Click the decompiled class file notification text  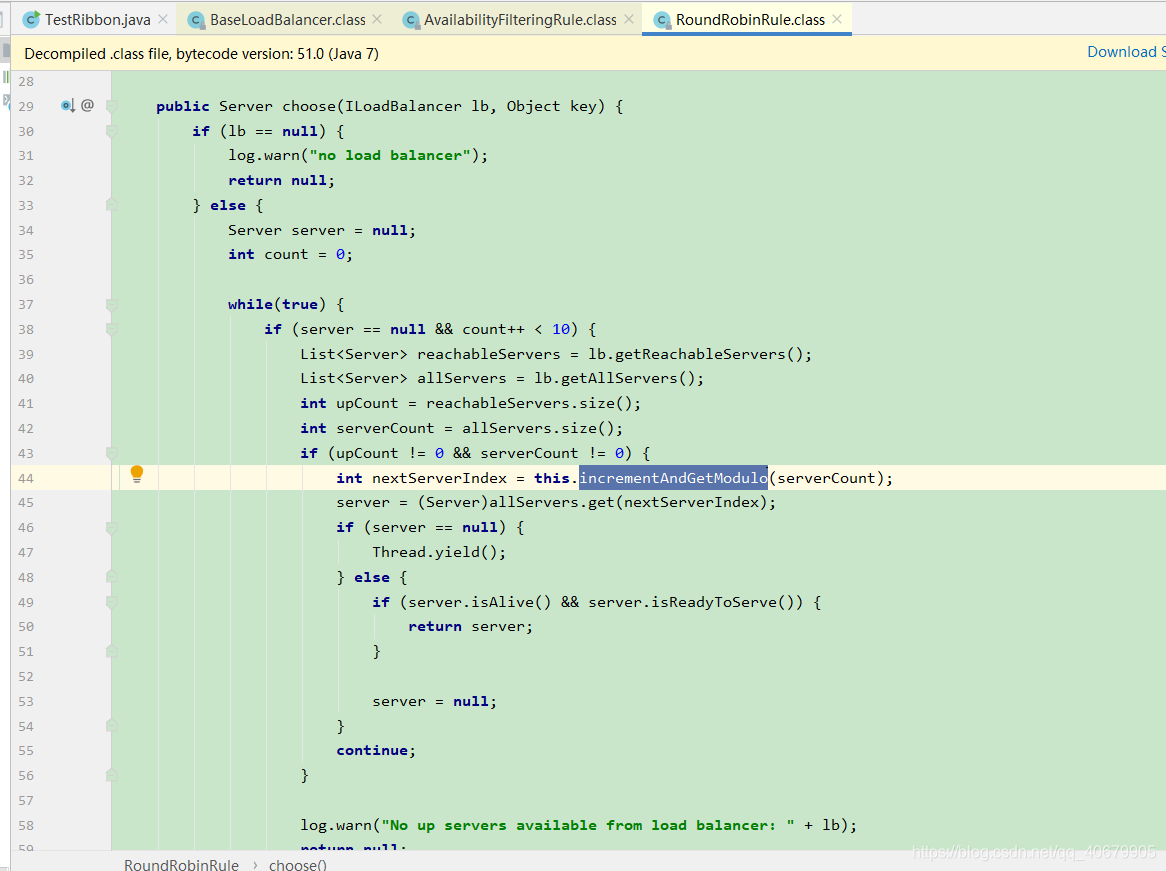click(202, 54)
